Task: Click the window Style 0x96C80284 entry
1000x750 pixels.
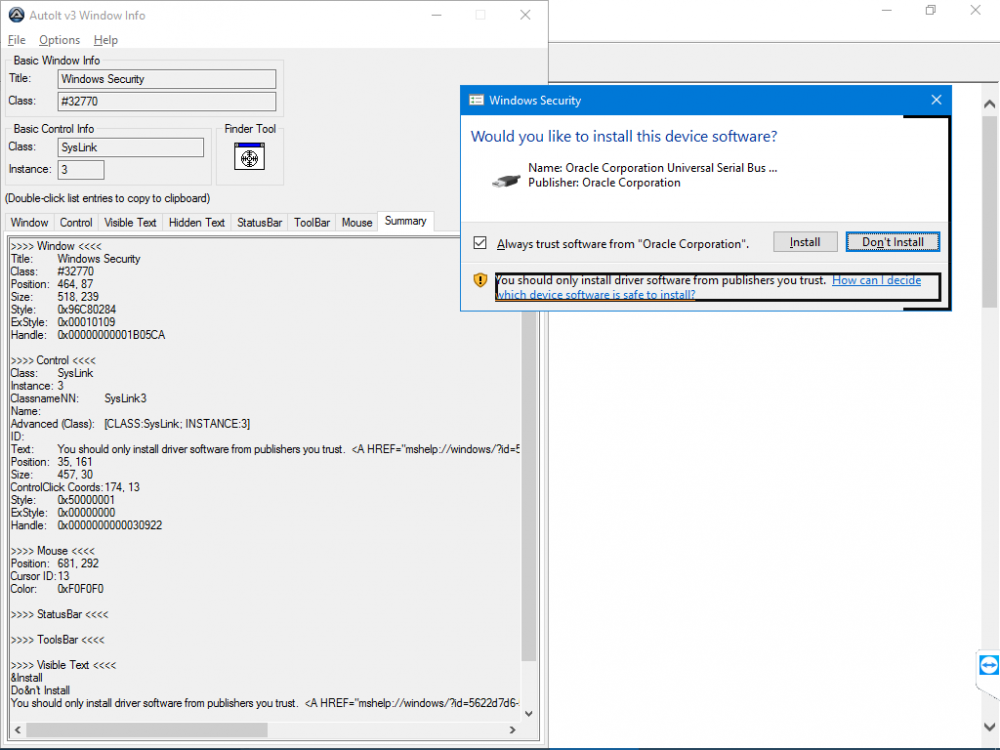Action: (63, 310)
